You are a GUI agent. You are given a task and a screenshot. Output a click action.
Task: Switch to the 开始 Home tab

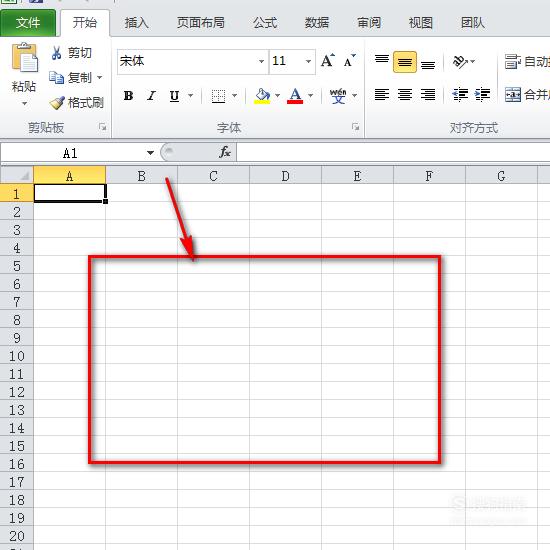pos(85,23)
